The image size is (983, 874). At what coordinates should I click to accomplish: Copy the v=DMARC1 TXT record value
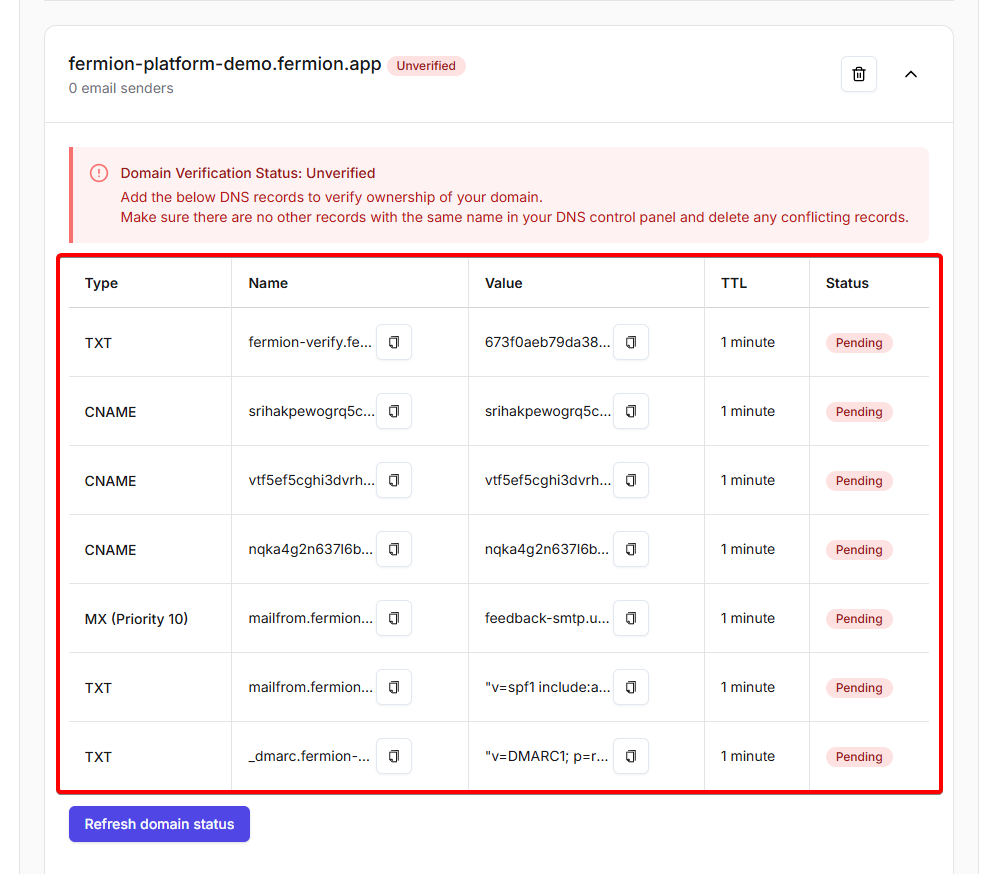pos(630,756)
